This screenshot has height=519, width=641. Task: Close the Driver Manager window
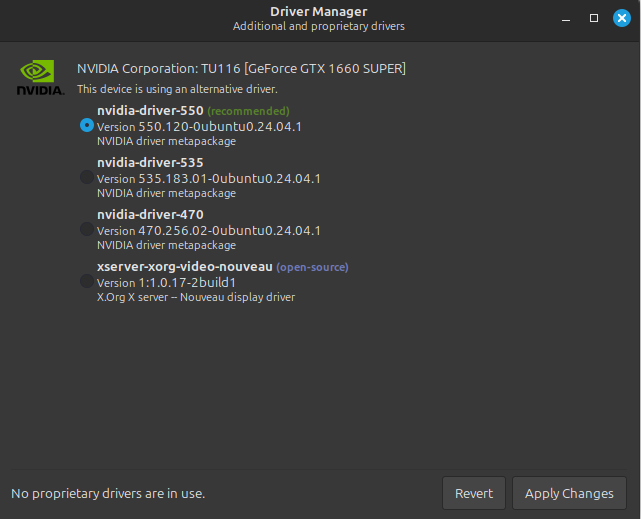621,18
